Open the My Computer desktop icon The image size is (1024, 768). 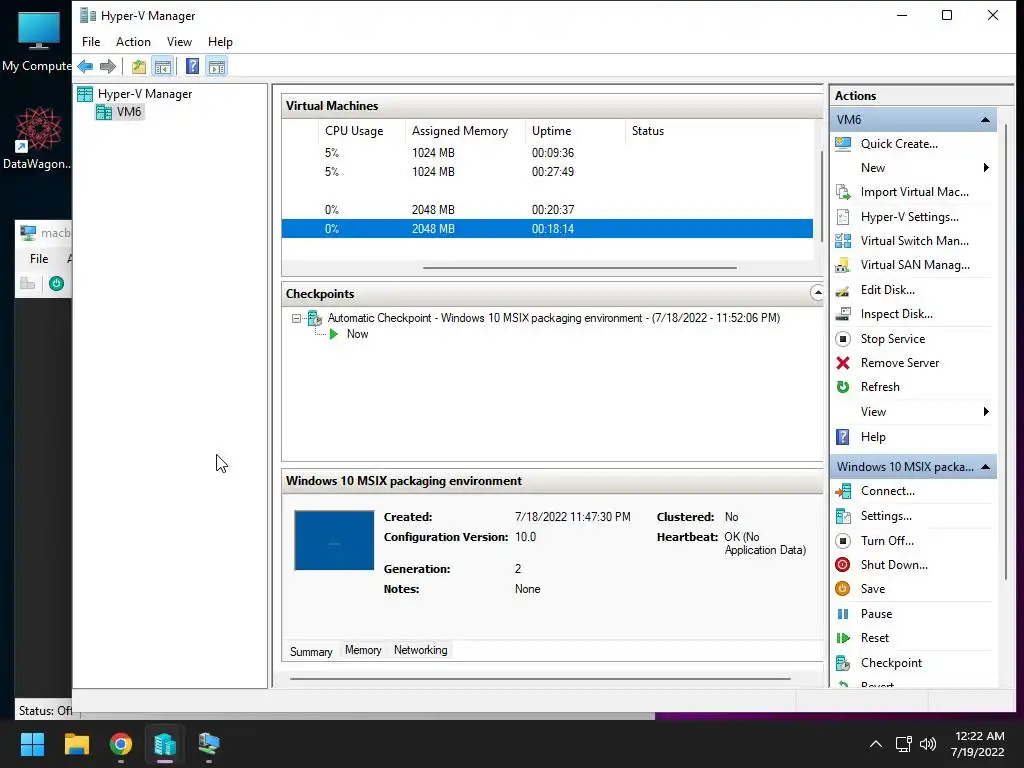(38, 40)
